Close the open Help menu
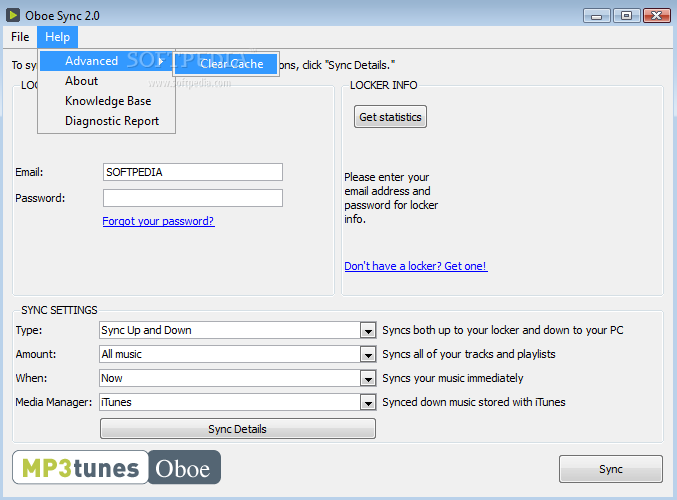 [57, 37]
